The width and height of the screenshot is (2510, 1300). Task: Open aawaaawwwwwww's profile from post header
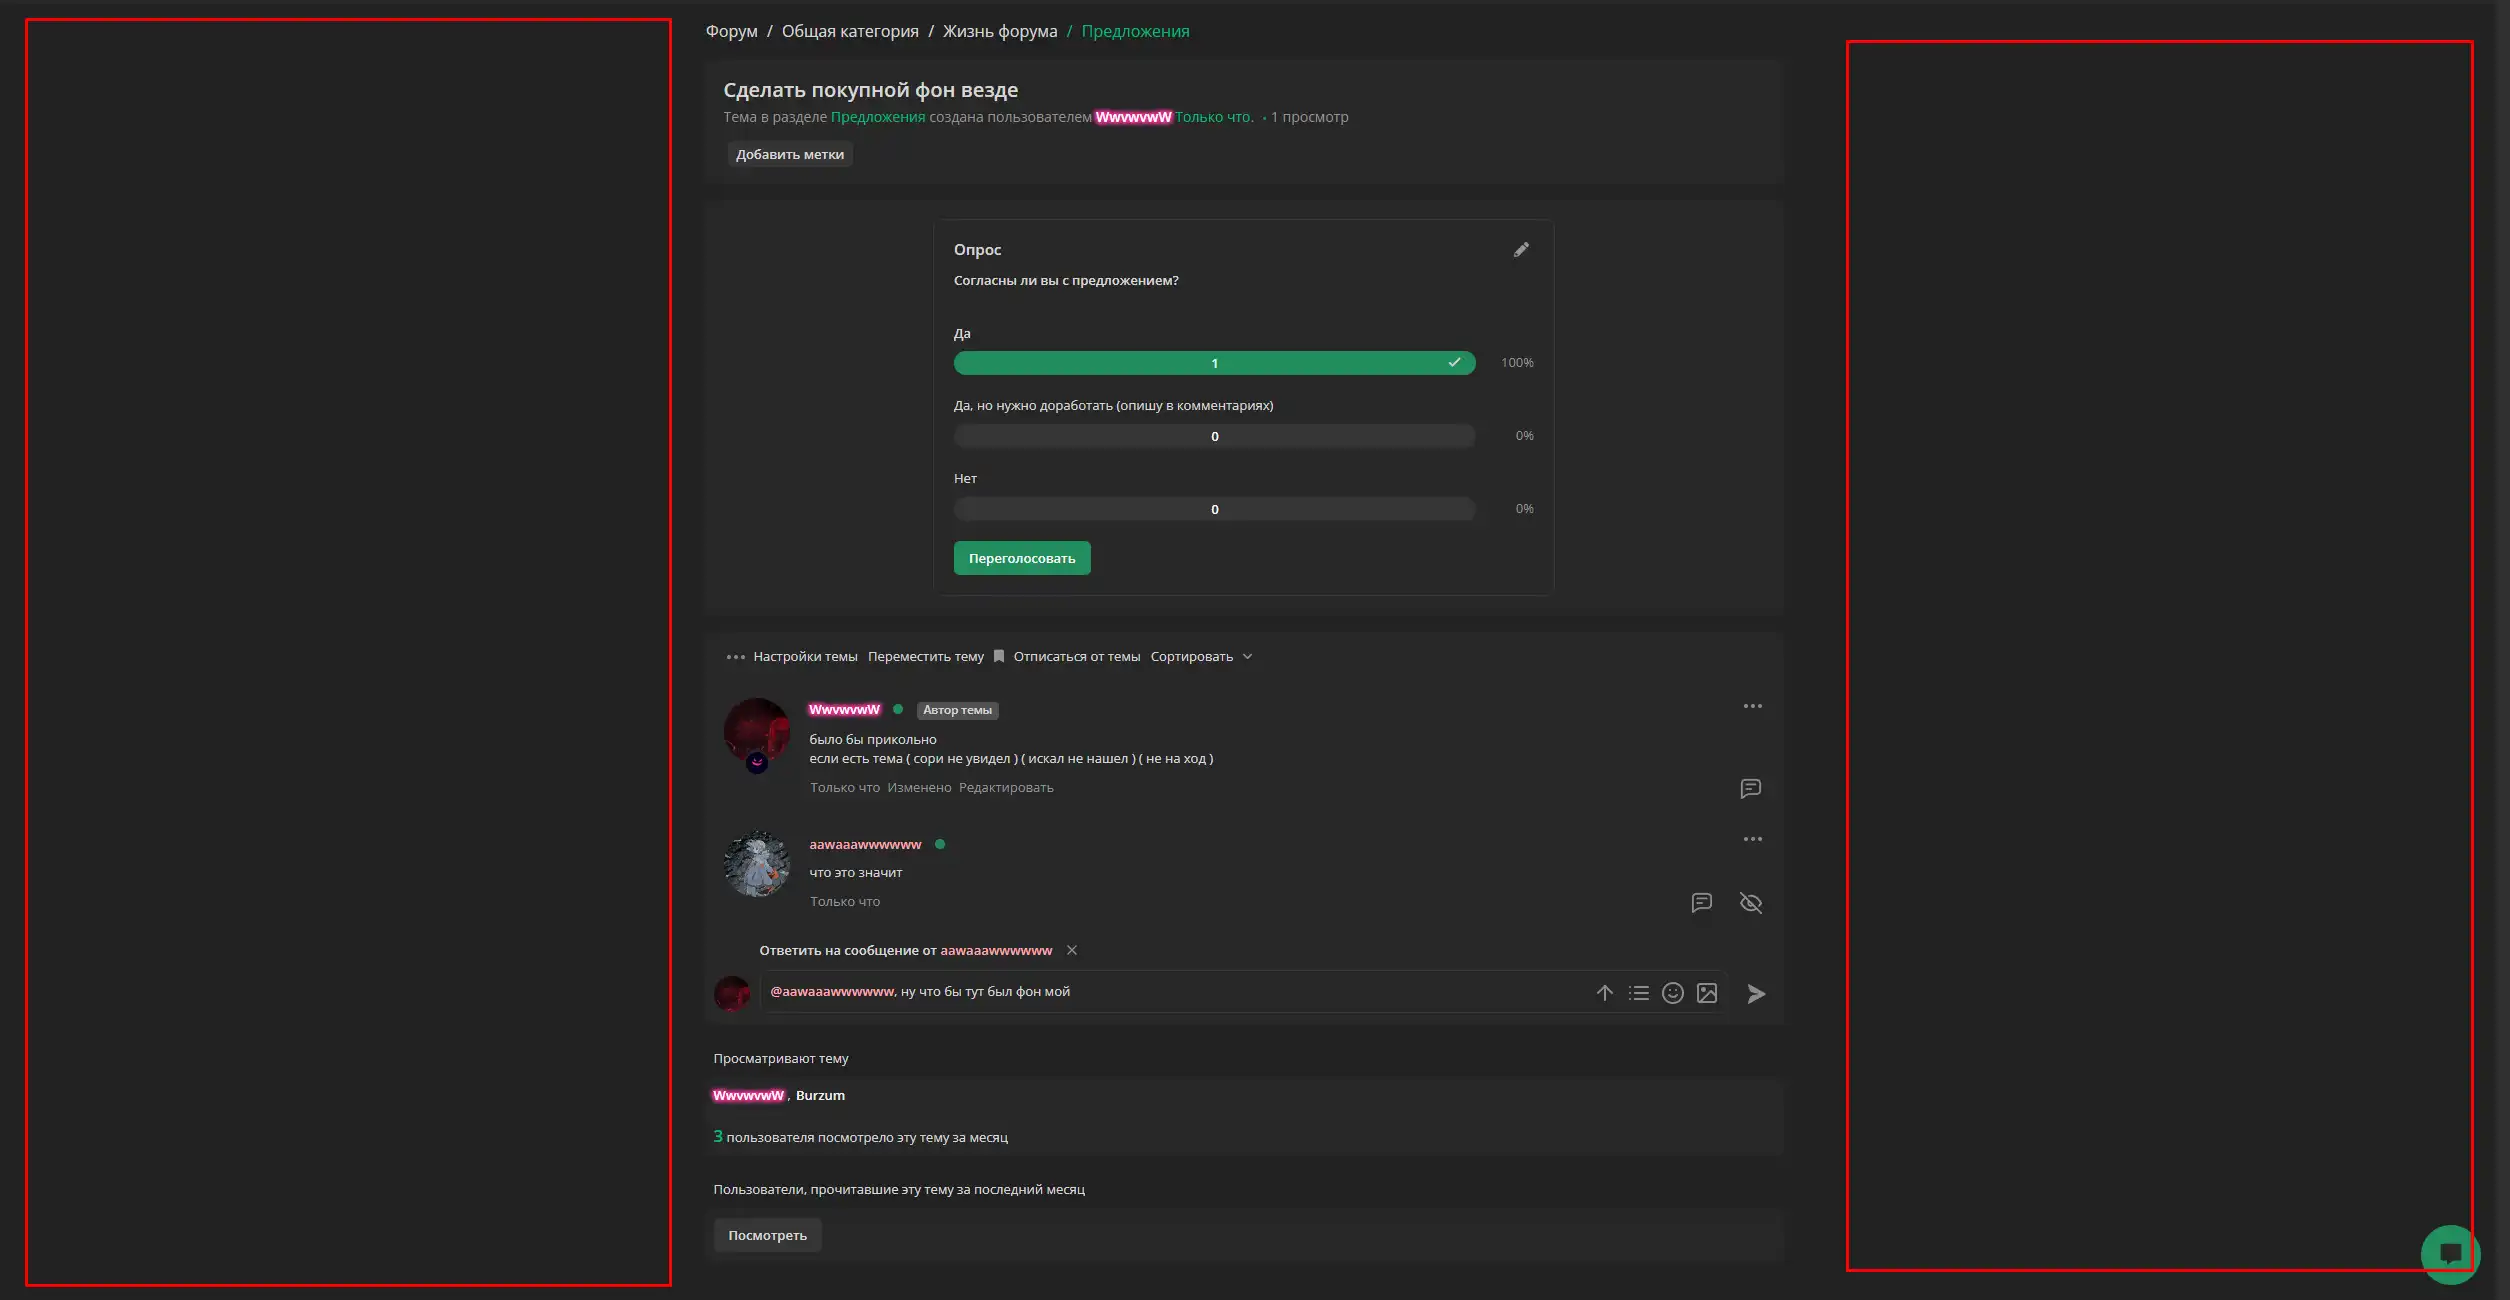[865, 845]
